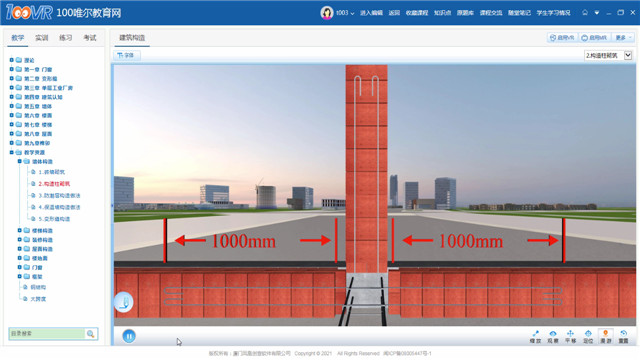This screenshot has height=360, width=640.
Task: Click the user avatar icon
Action: 327,13
